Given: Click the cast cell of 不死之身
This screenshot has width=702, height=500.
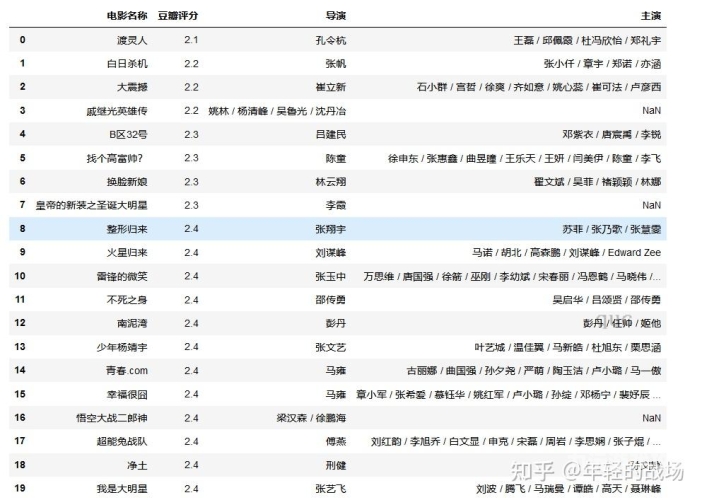Looking at the screenshot, I should coord(607,300).
